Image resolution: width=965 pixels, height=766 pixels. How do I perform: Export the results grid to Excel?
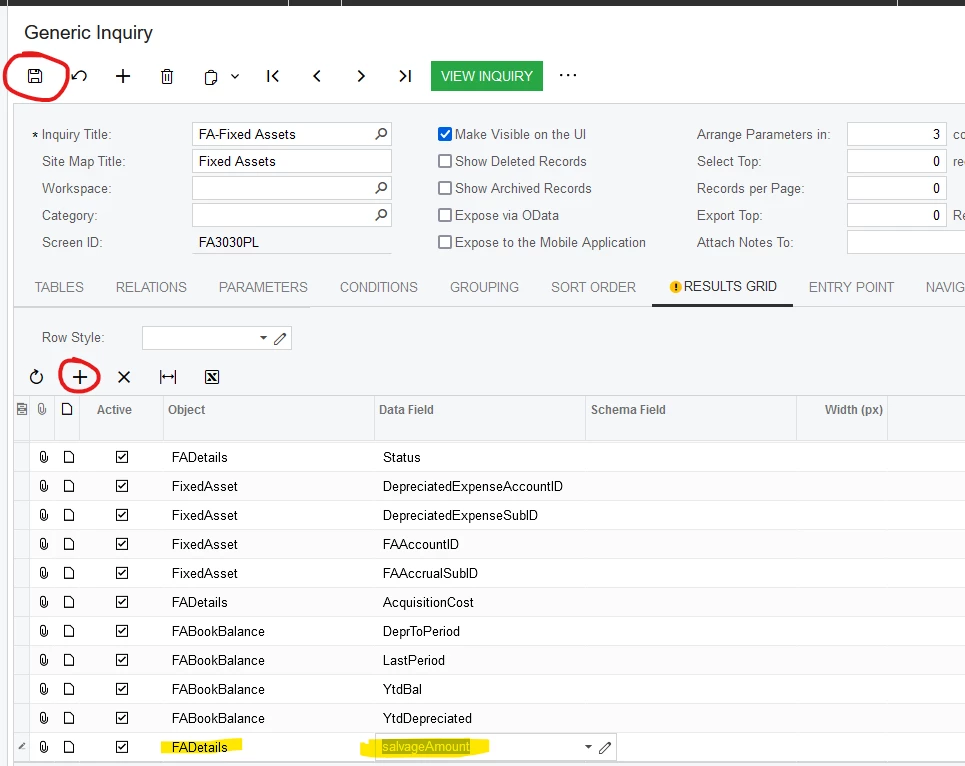point(211,377)
